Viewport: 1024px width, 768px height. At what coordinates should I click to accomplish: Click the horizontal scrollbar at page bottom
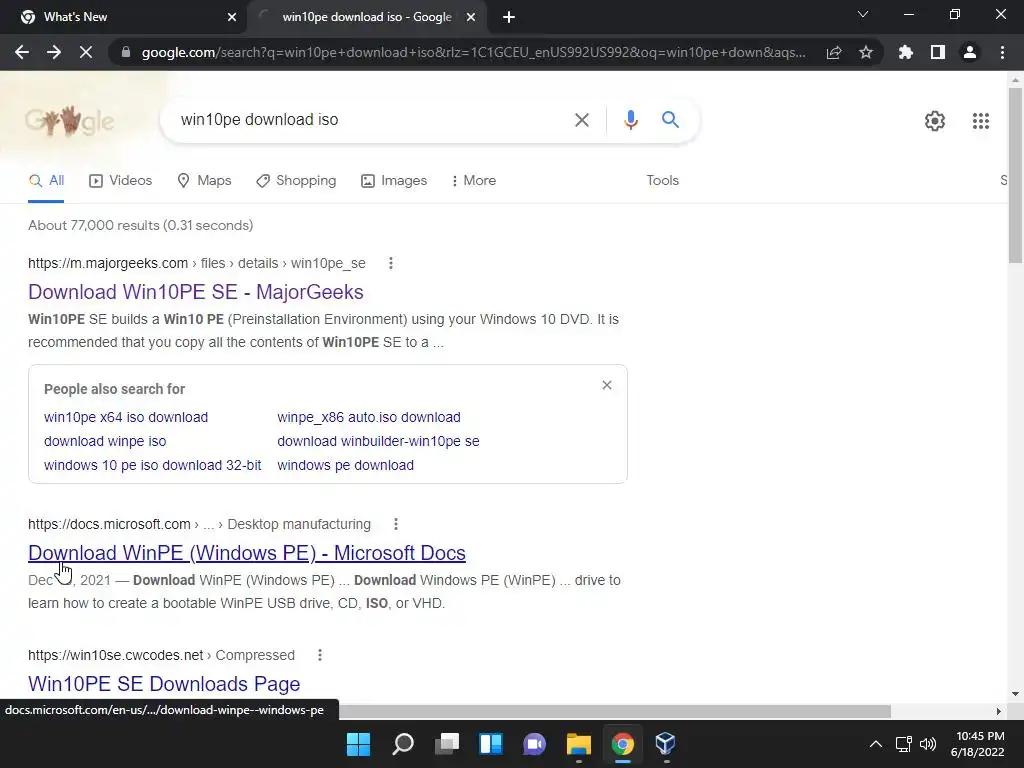[615, 711]
